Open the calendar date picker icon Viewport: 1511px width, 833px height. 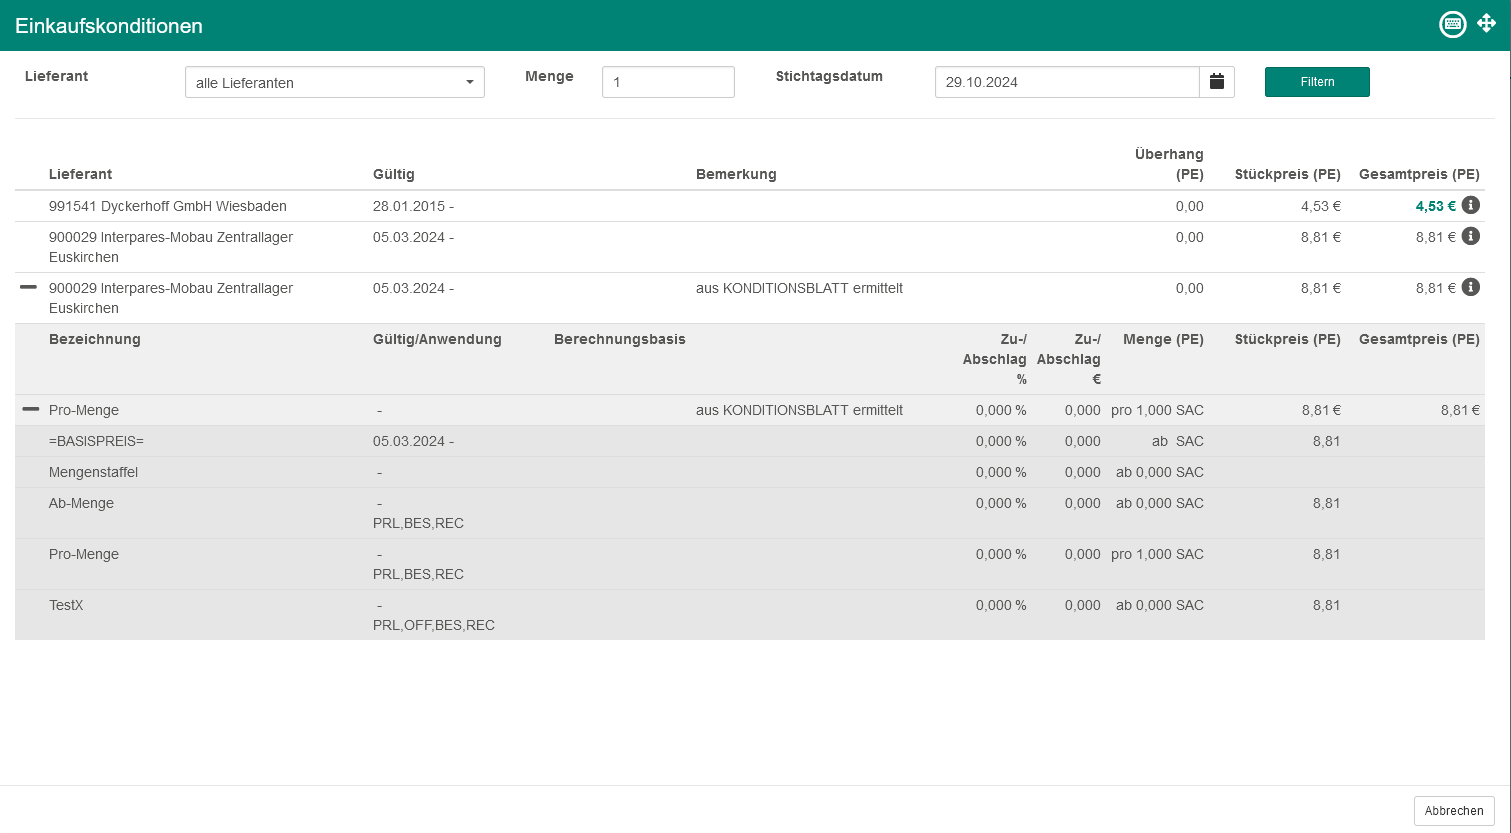pyautogui.click(x=1217, y=82)
